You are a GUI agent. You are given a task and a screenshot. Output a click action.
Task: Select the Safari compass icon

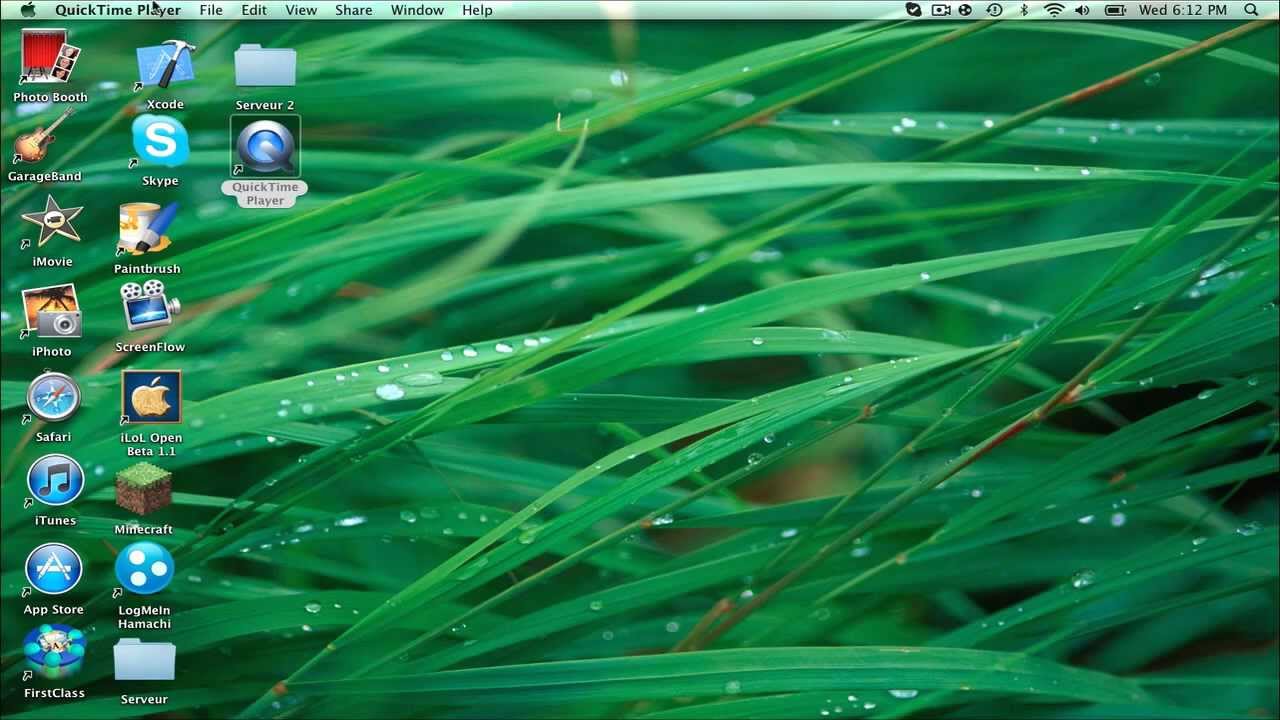pos(53,398)
